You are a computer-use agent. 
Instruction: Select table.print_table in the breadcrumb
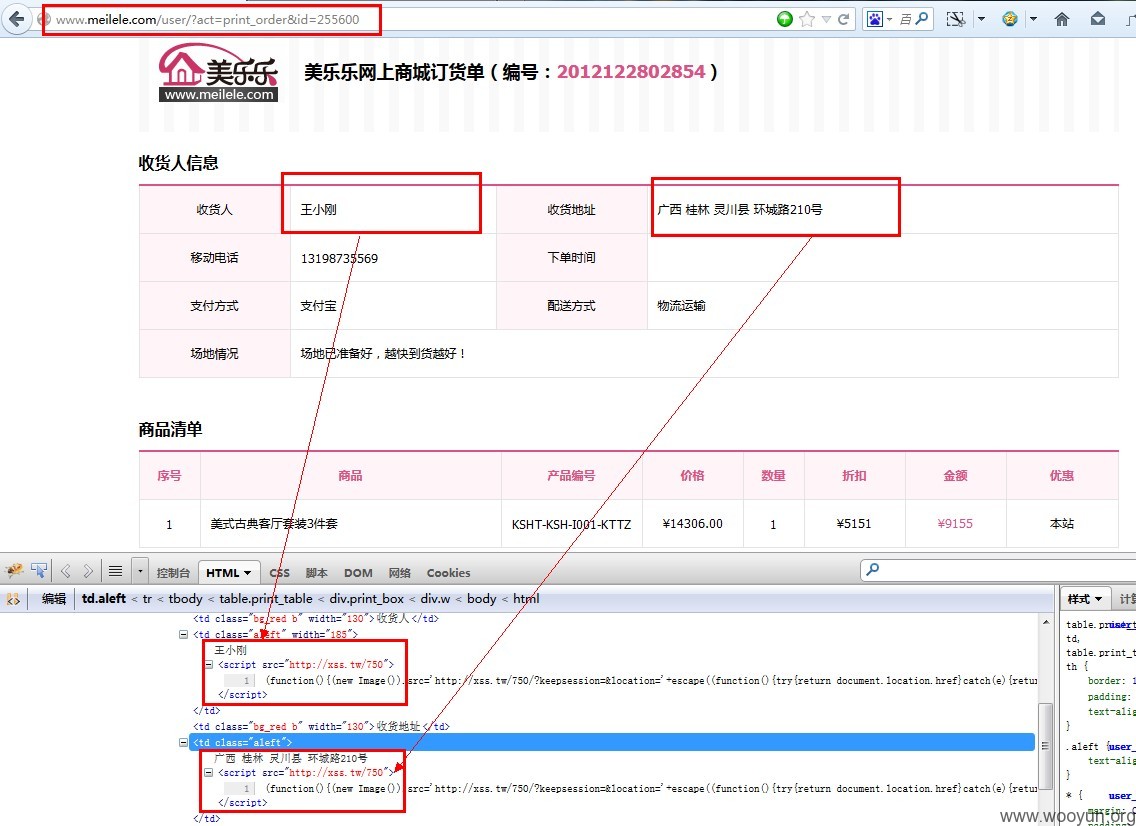coord(266,598)
